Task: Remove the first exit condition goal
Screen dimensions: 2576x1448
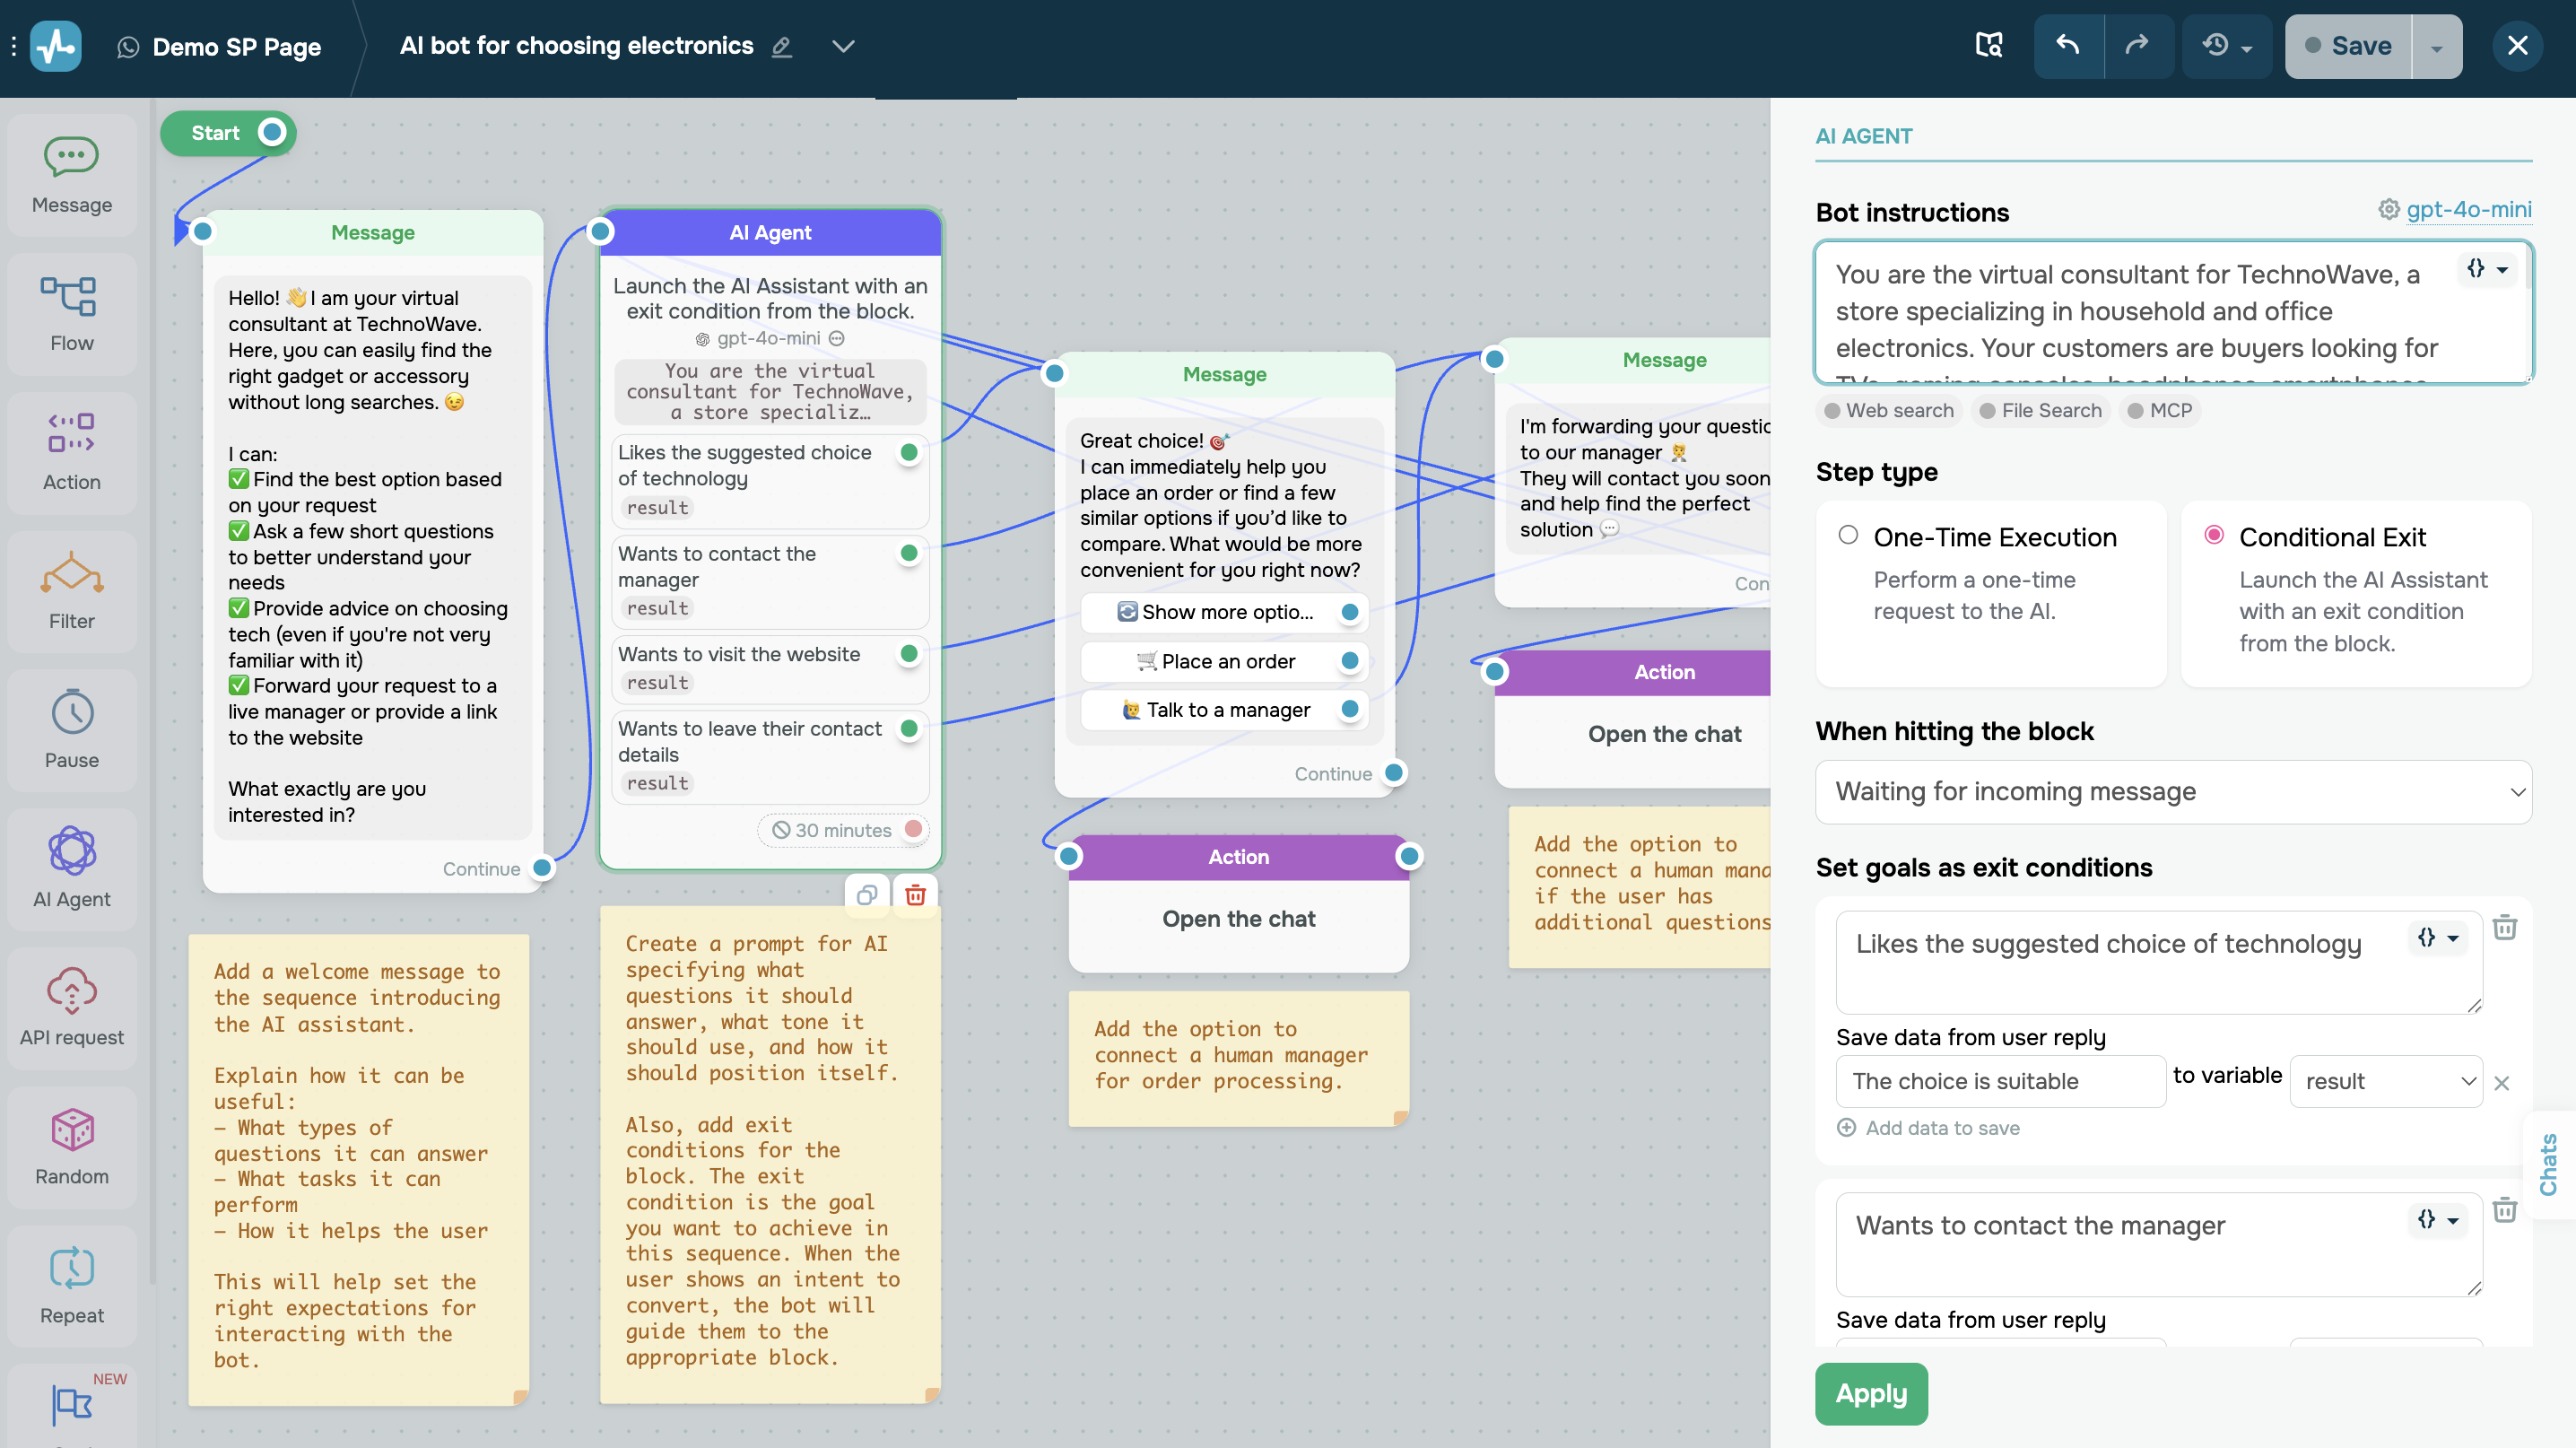Action: pos(2504,928)
